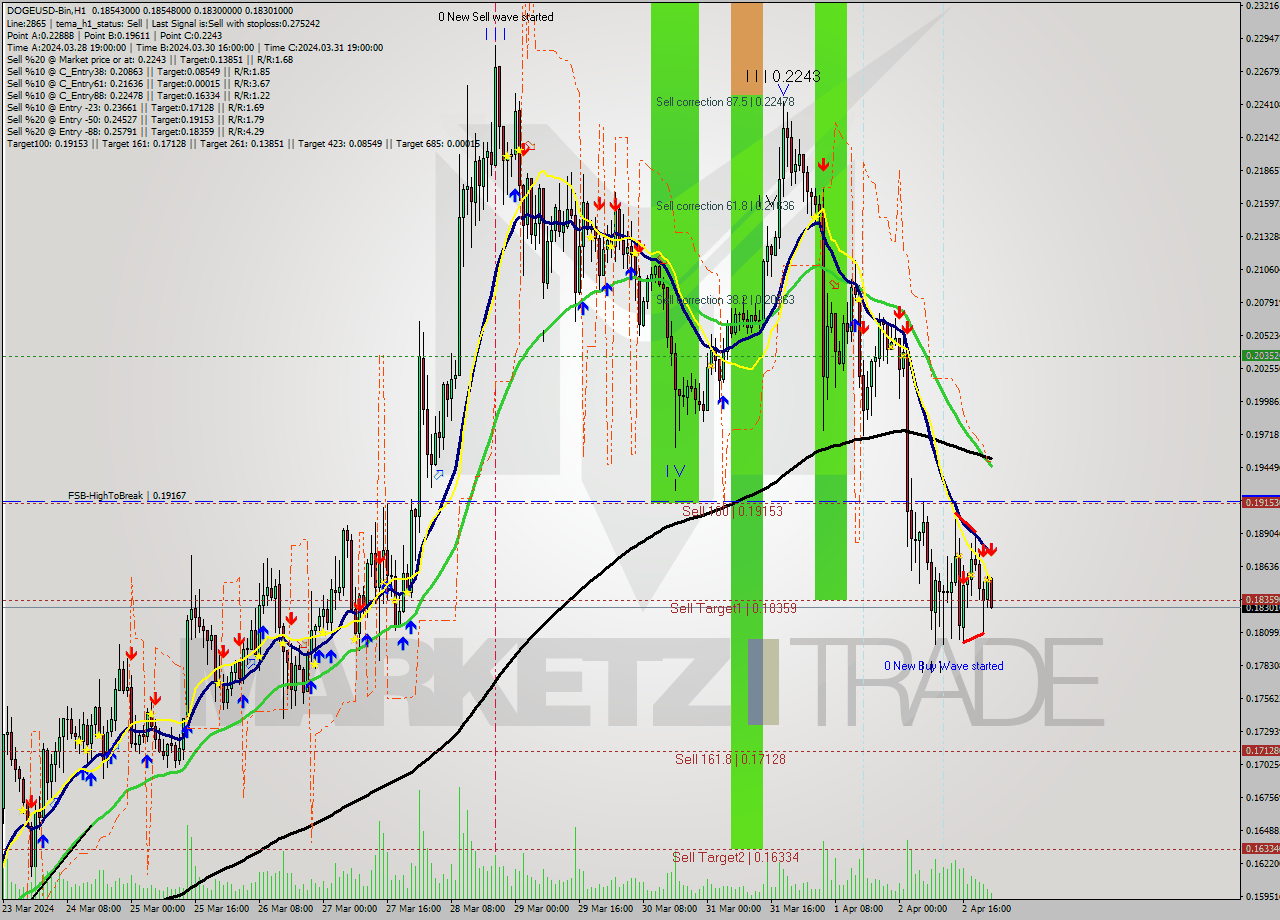Select the 'Sell correction 87.5' label
The width and height of the screenshot is (1280, 920).
pos(725,102)
